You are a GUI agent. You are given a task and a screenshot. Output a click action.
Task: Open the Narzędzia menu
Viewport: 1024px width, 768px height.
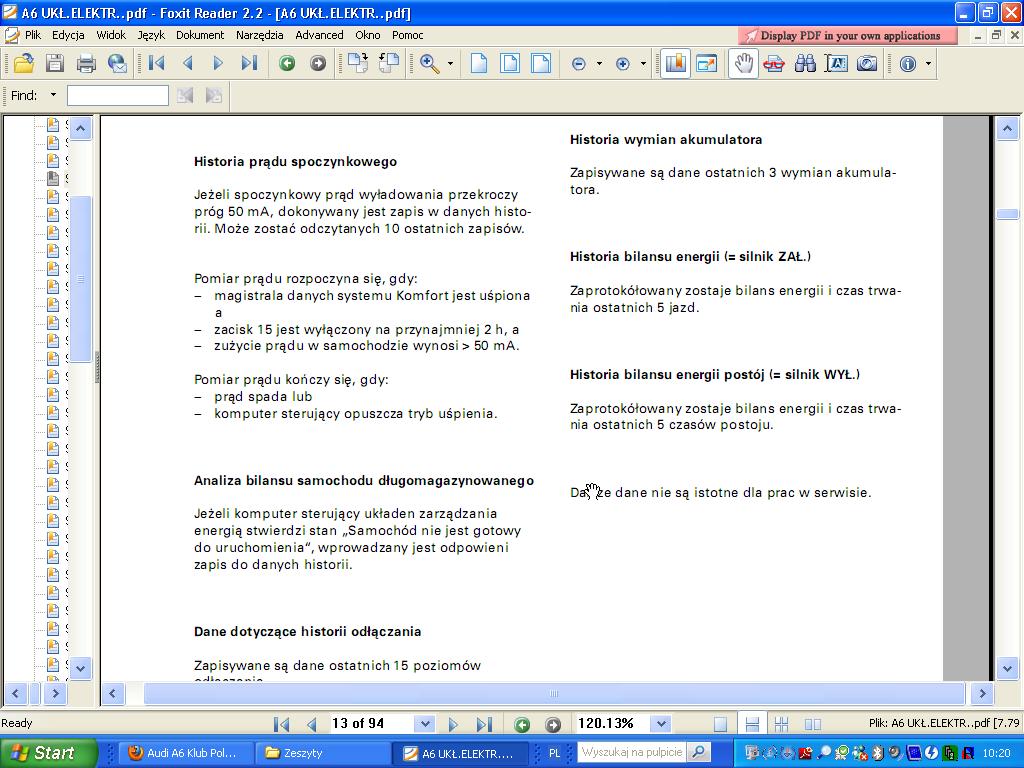click(x=259, y=35)
